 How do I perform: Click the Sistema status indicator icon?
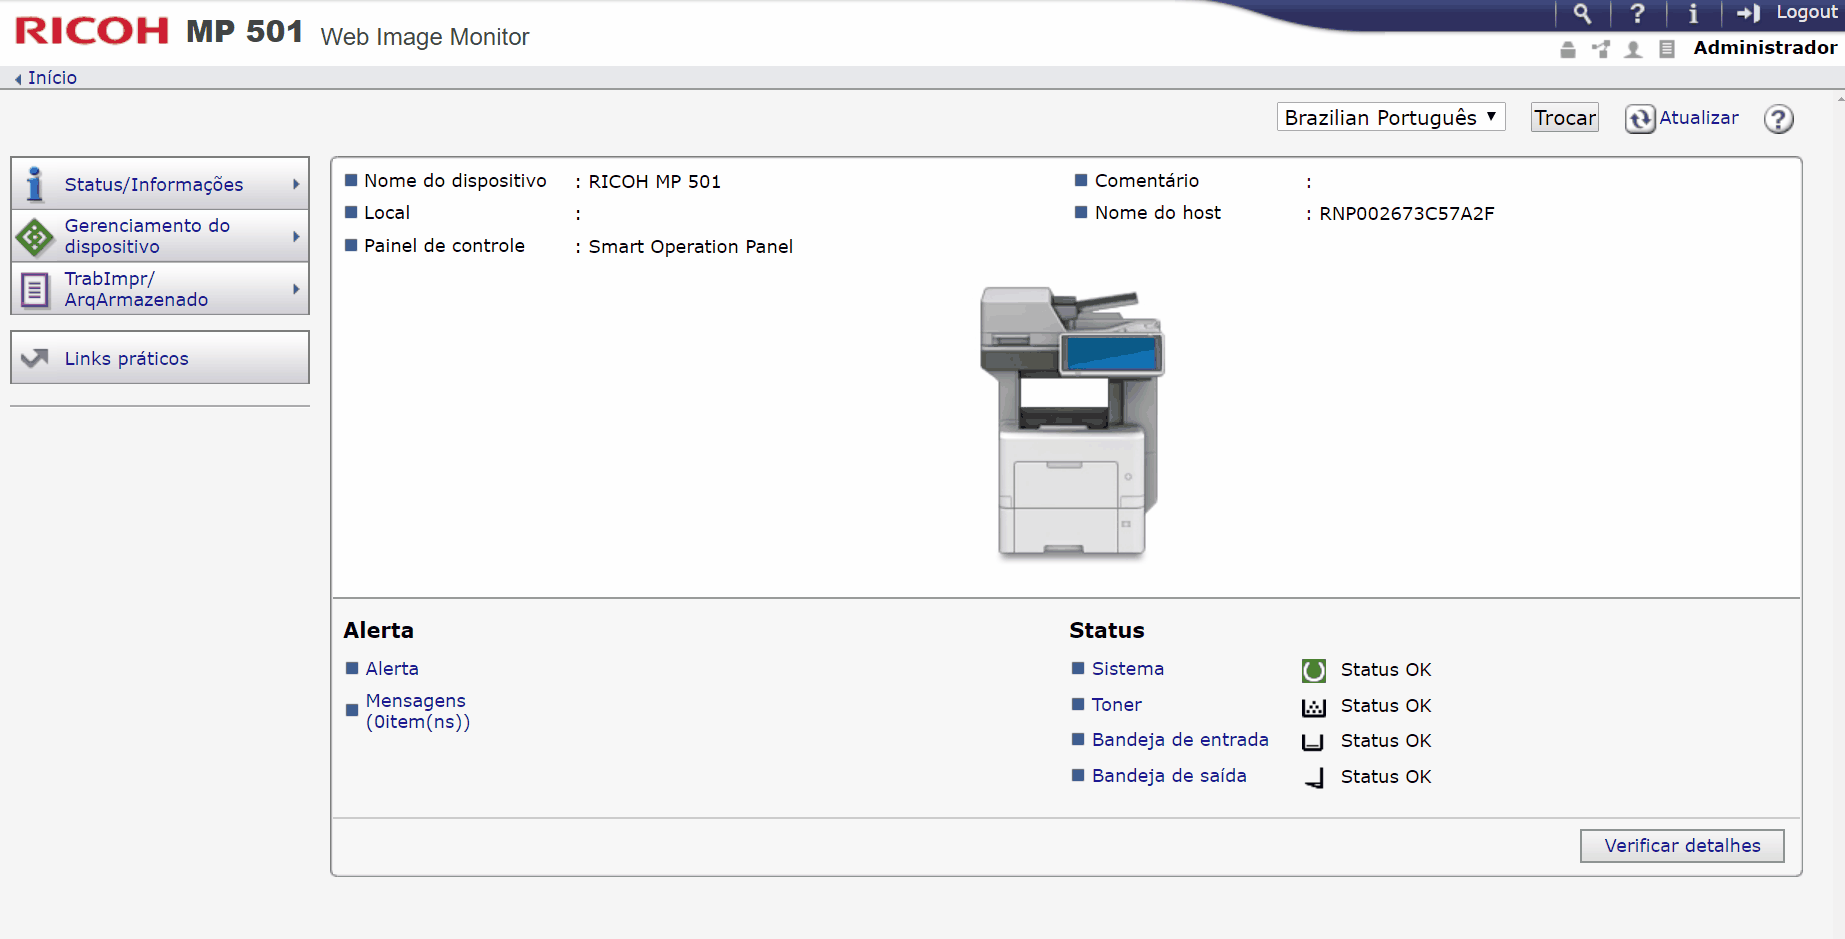pos(1313,670)
